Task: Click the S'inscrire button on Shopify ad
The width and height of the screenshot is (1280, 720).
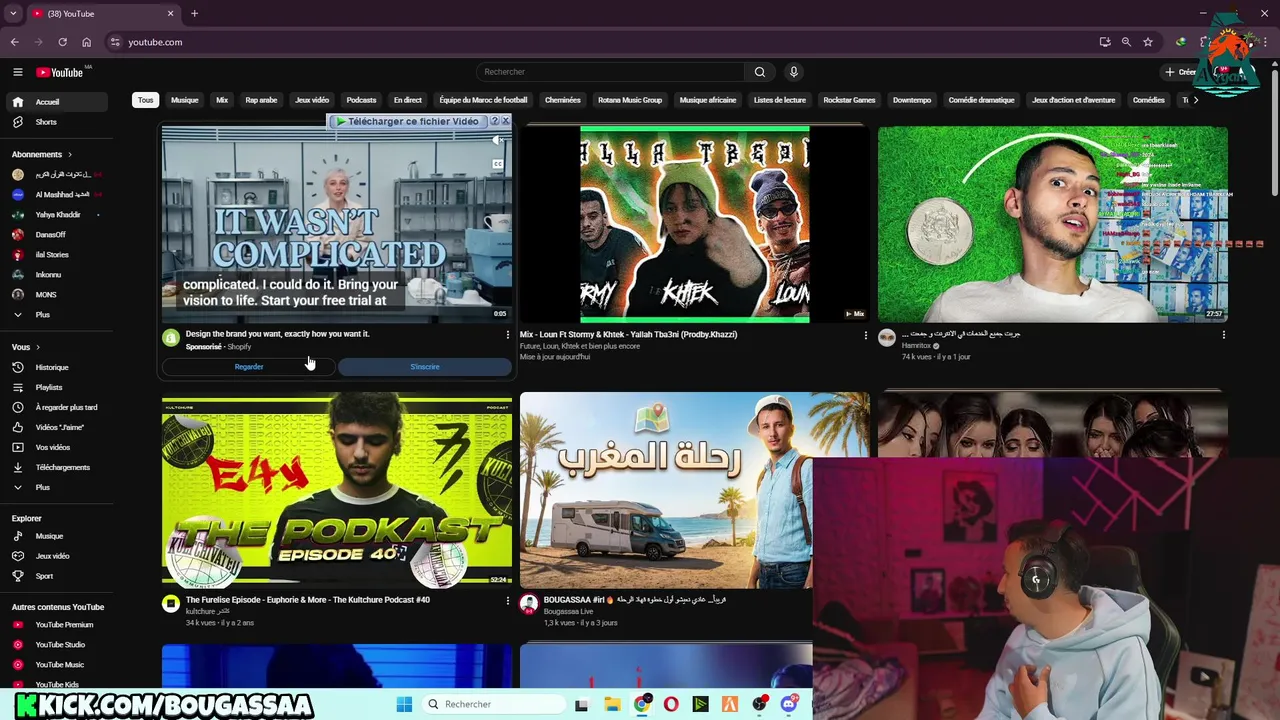Action: tap(425, 367)
